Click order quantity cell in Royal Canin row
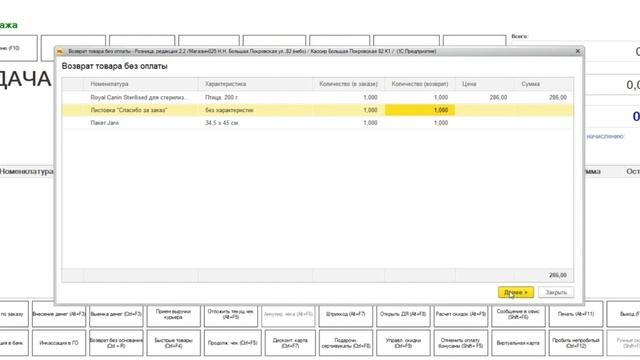This screenshot has height=360, width=640. (348, 97)
